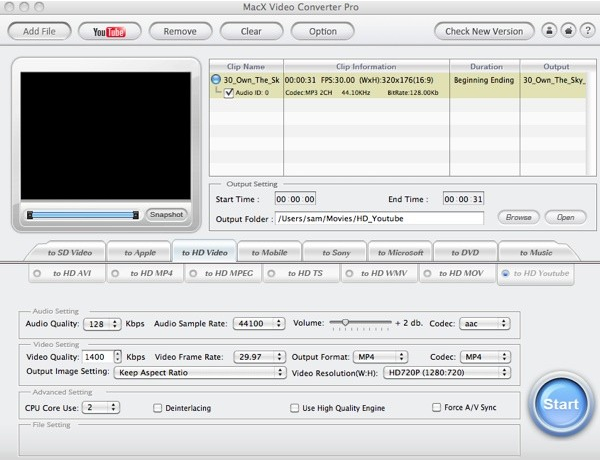Select to HD Youtube radio option
Viewport: 600px width, 460px height.
point(505,274)
